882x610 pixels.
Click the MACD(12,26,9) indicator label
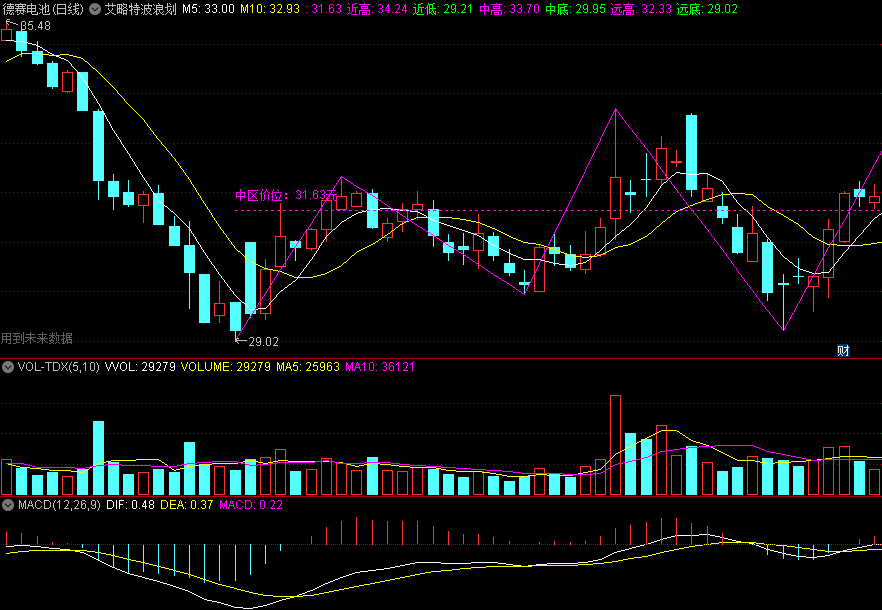59,505
